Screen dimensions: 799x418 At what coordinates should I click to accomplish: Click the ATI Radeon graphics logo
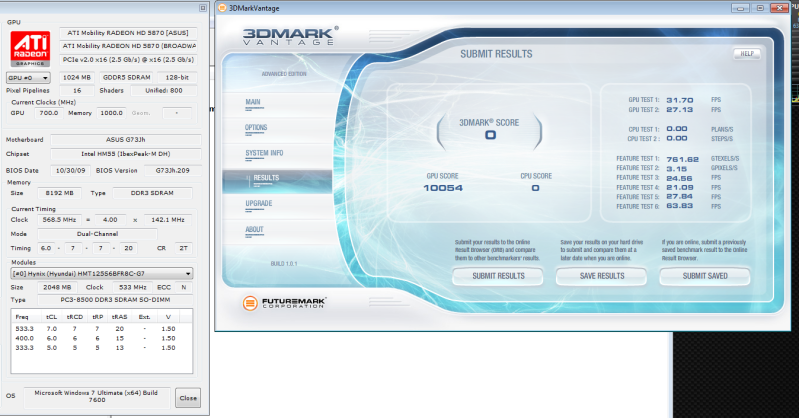[30, 48]
